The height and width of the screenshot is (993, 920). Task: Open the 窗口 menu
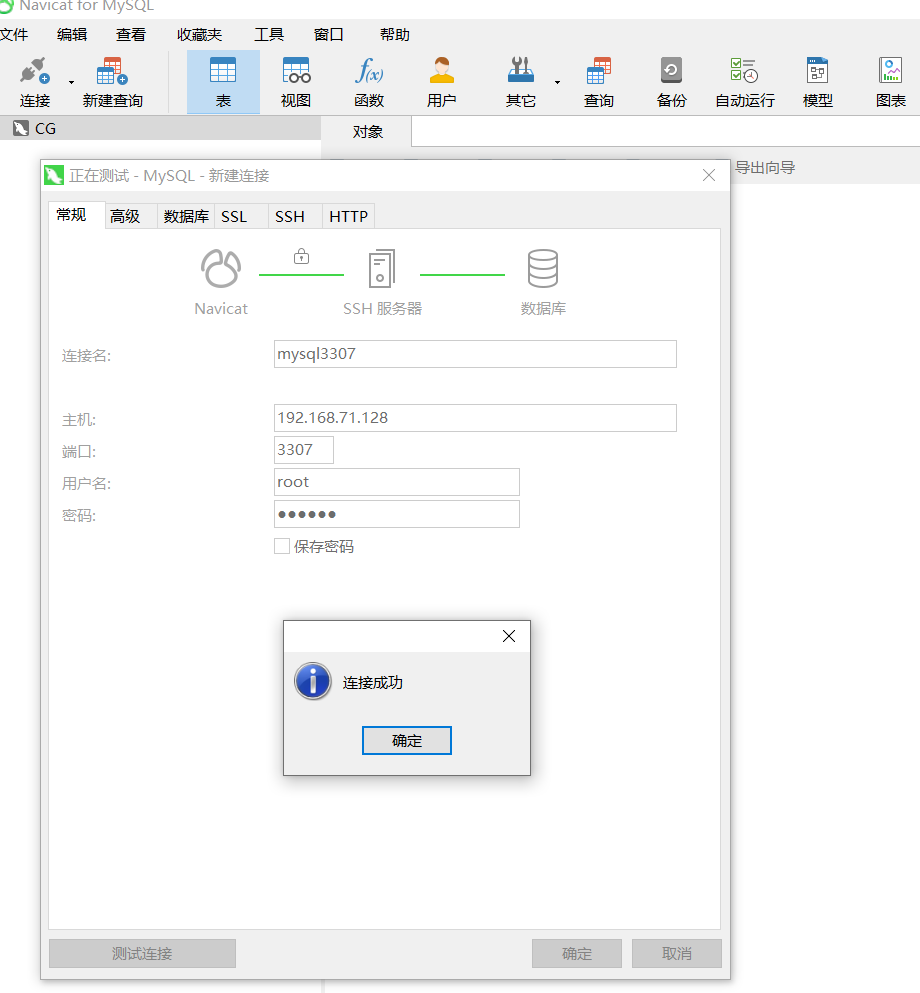coord(329,34)
